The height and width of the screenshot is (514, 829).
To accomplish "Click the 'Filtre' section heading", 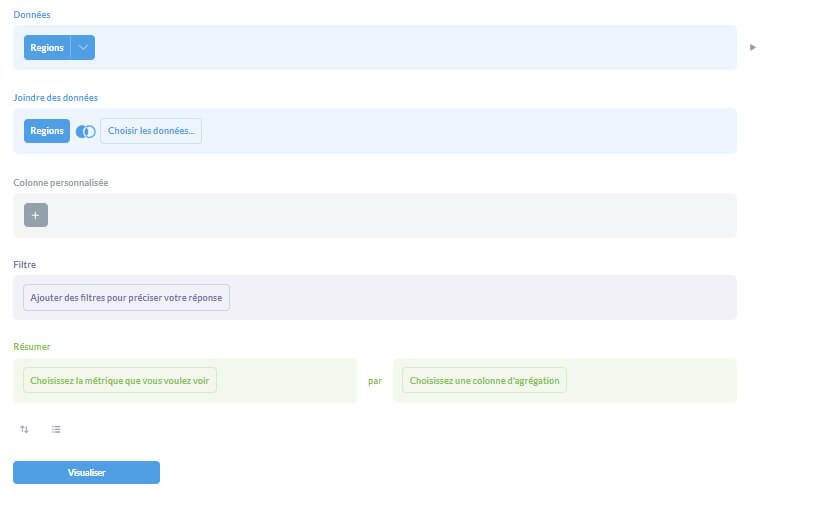I will click(25, 264).
